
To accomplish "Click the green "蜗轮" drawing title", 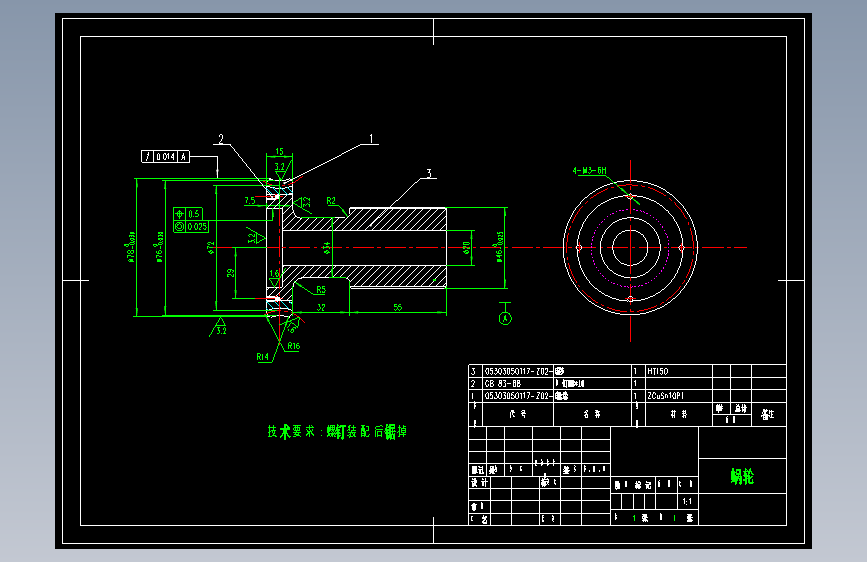I will click(x=742, y=476).
